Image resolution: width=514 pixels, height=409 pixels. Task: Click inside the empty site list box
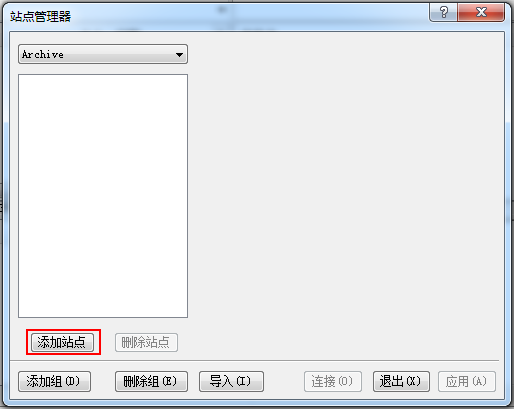(x=103, y=196)
